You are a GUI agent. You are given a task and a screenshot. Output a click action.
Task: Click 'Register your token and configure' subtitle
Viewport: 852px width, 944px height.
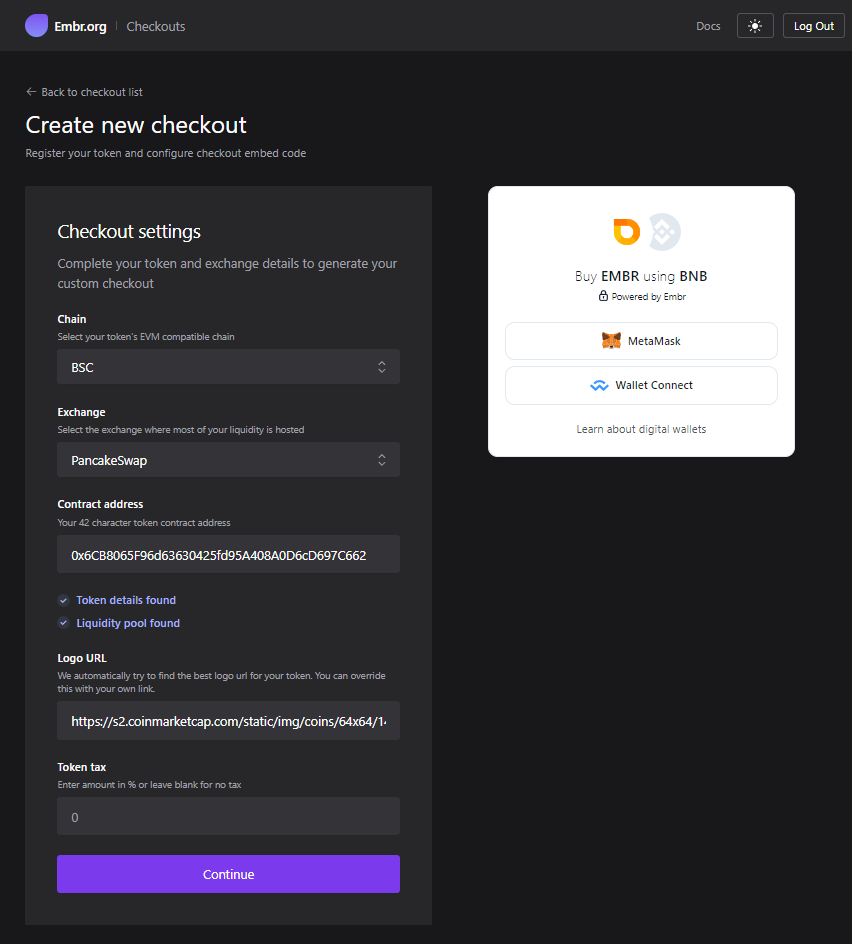pyautogui.click(x=166, y=153)
